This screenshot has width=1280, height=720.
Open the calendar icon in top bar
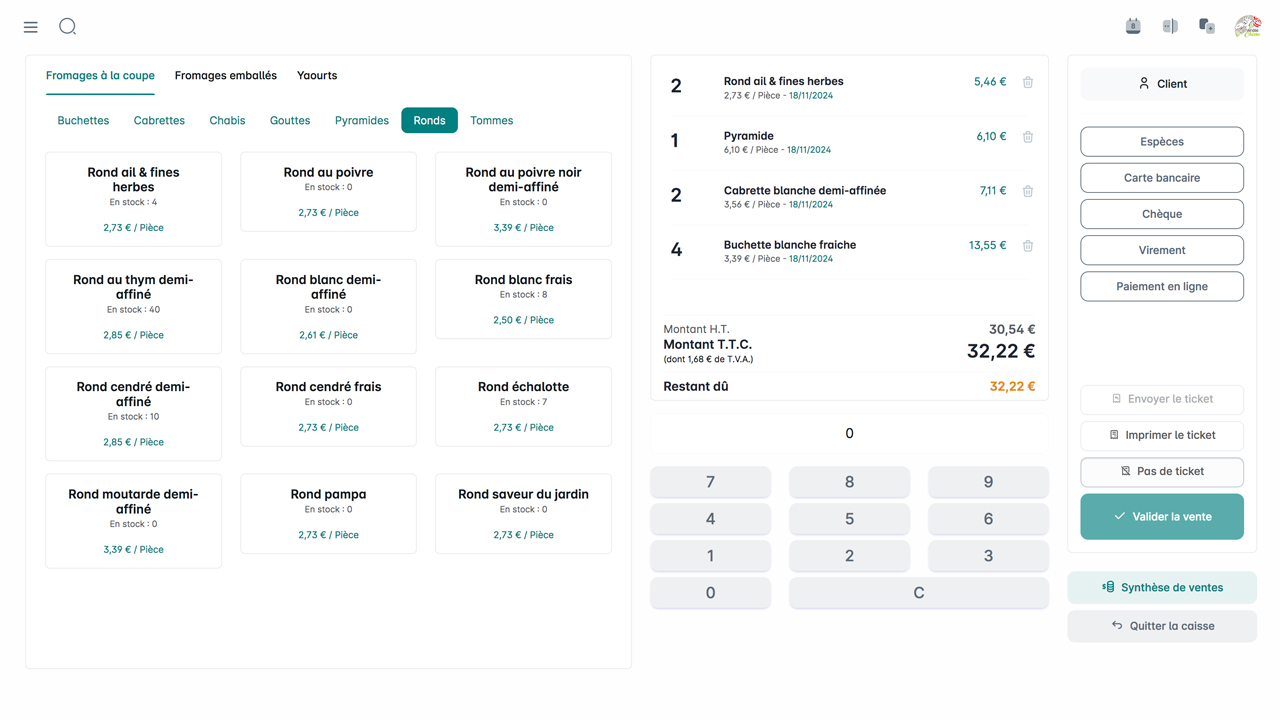[1133, 27]
